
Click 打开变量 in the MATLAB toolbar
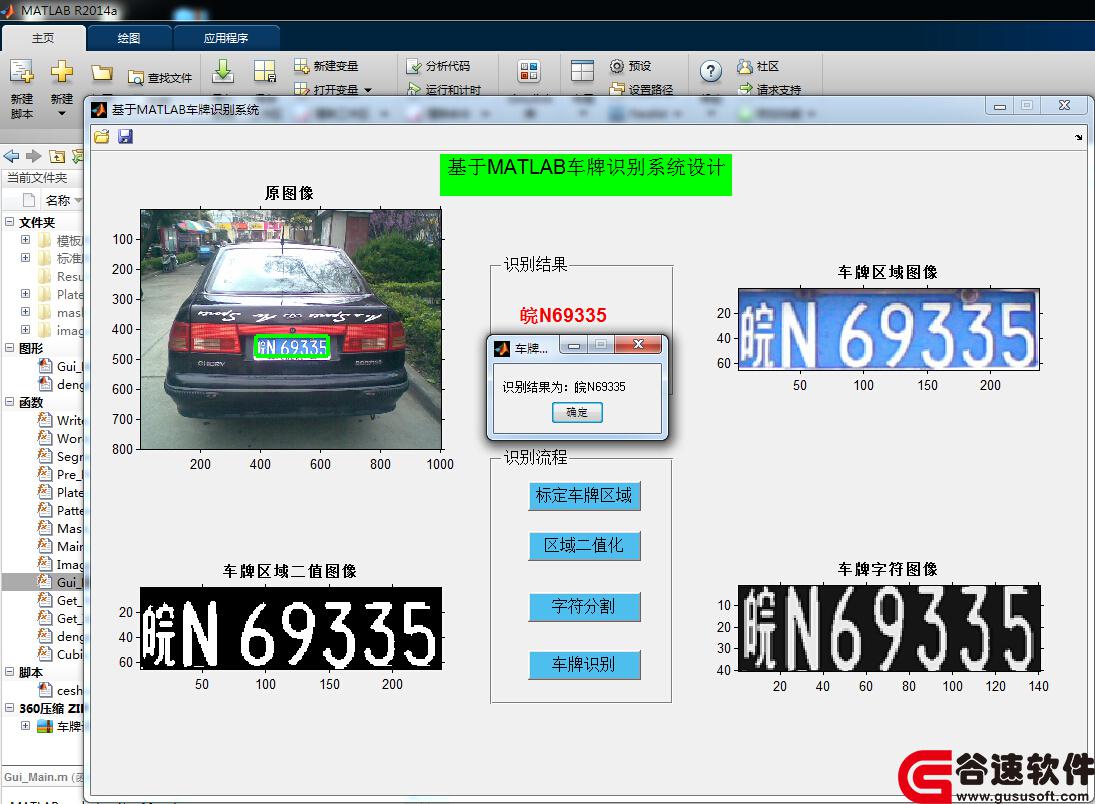(x=326, y=89)
